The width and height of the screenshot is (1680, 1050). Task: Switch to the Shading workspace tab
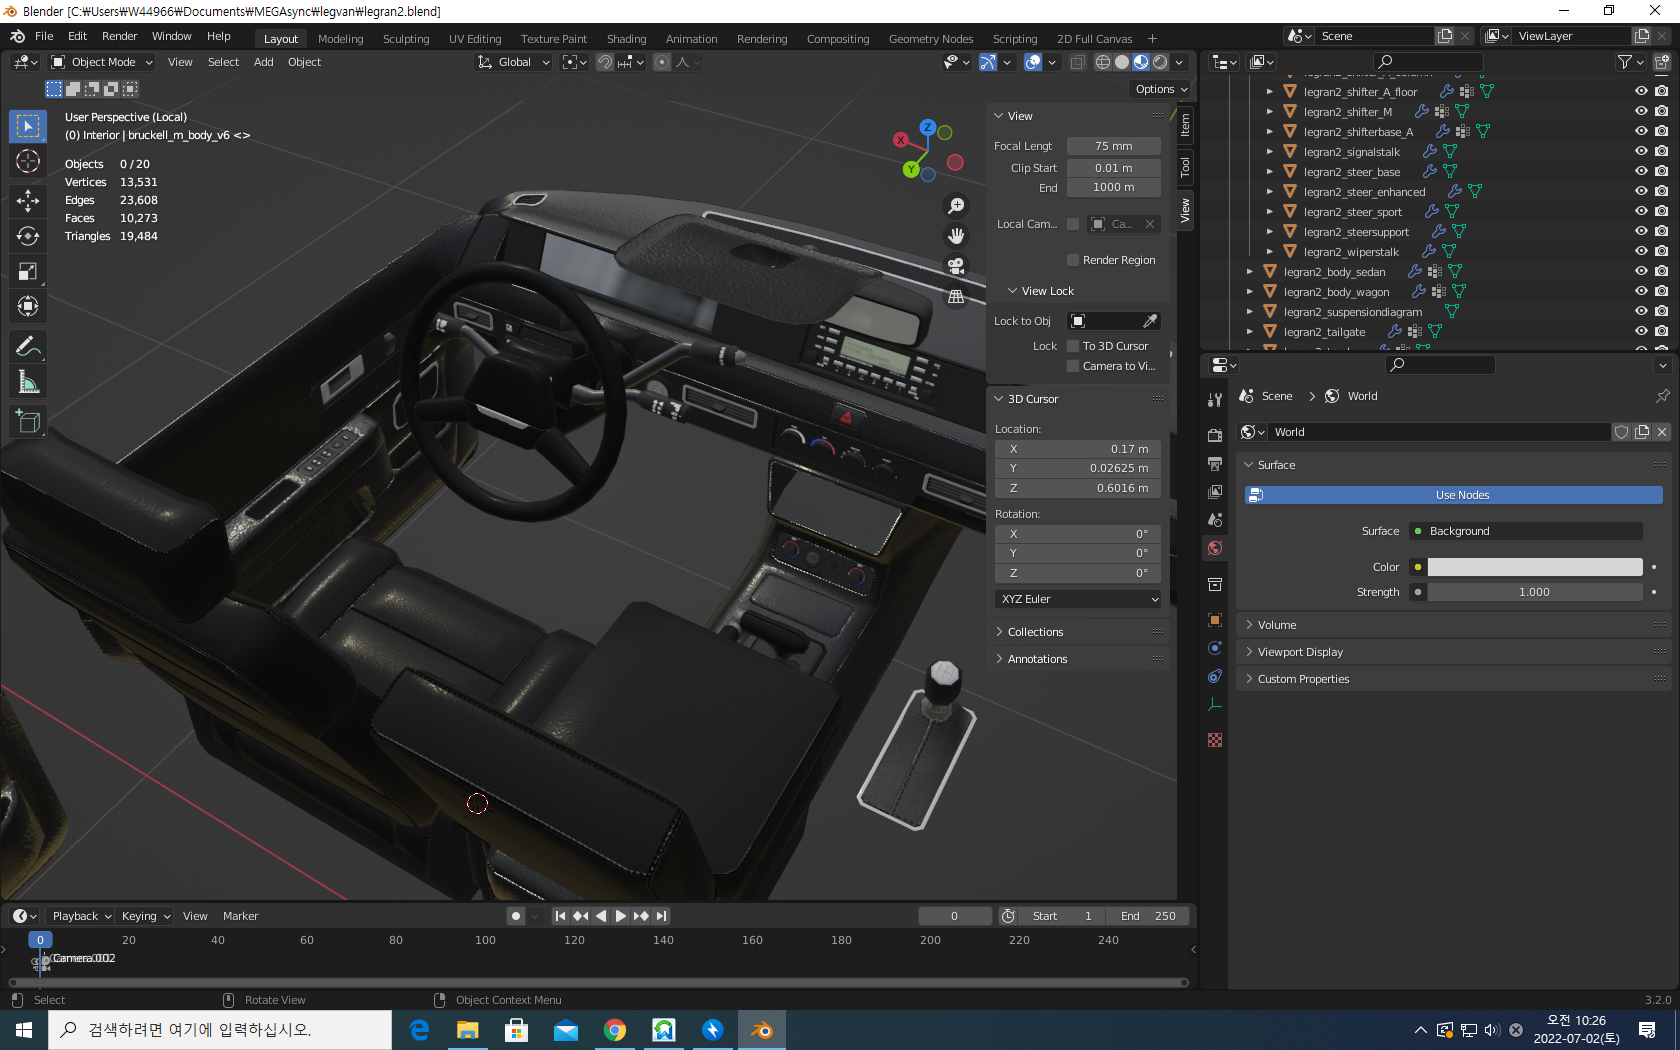pyautogui.click(x=626, y=39)
